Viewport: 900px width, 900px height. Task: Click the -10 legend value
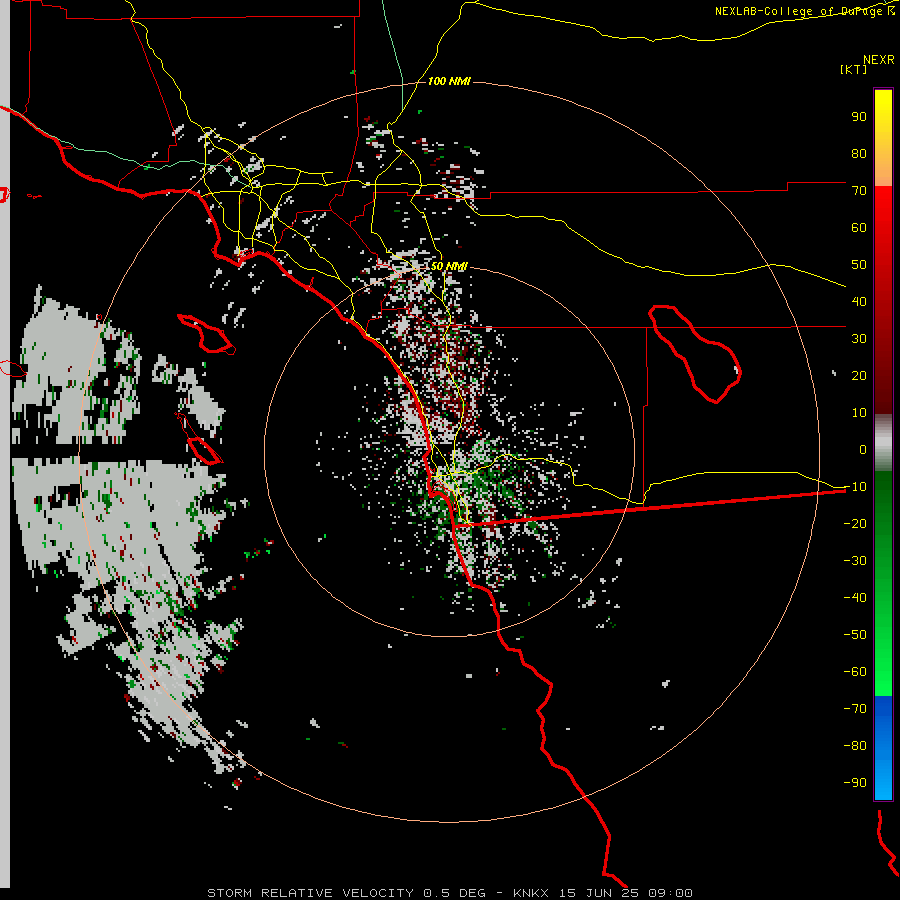point(855,487)
